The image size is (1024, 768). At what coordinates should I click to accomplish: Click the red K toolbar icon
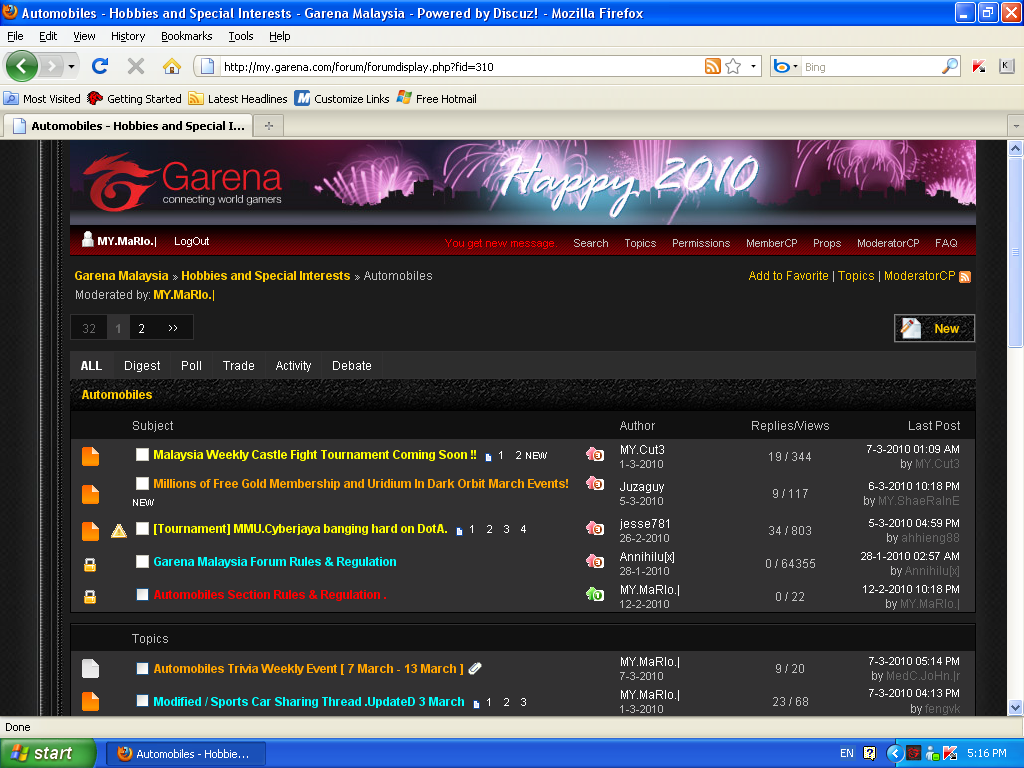click(978, 66)
